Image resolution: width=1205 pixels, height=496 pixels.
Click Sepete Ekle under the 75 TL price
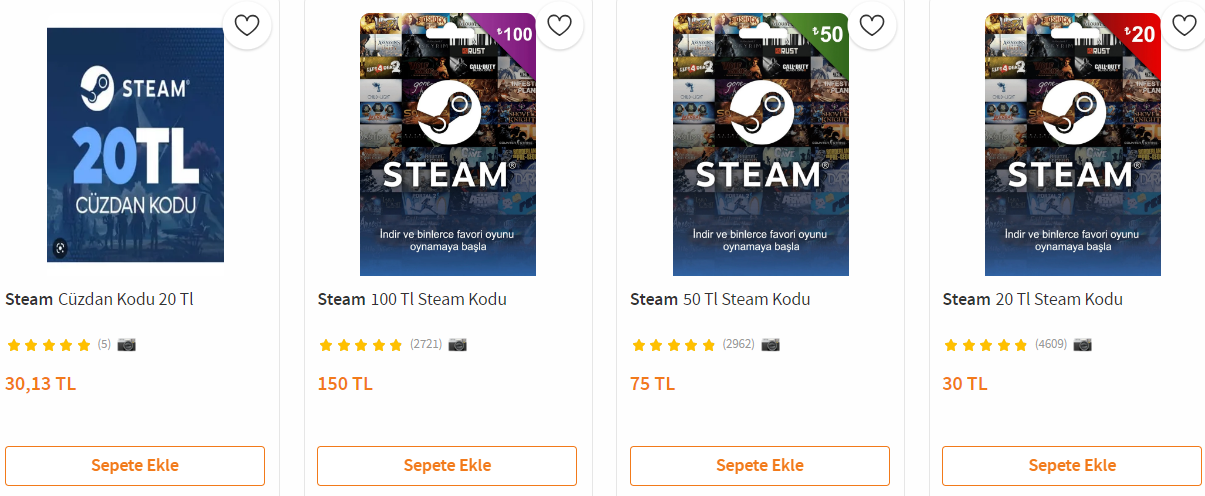(x=760, y=466)
